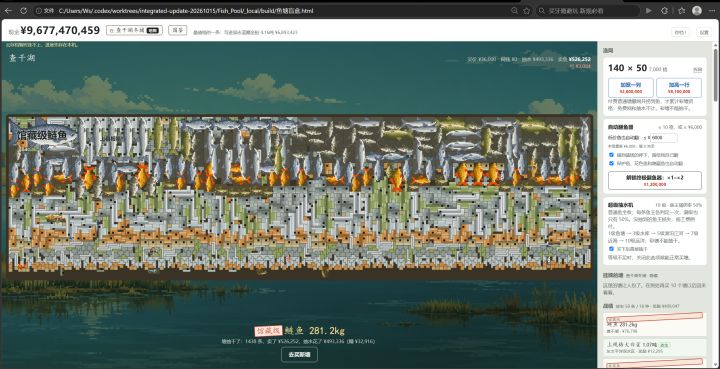
Task: Click the 281.2kg catch result text
Action: (299, 331)
